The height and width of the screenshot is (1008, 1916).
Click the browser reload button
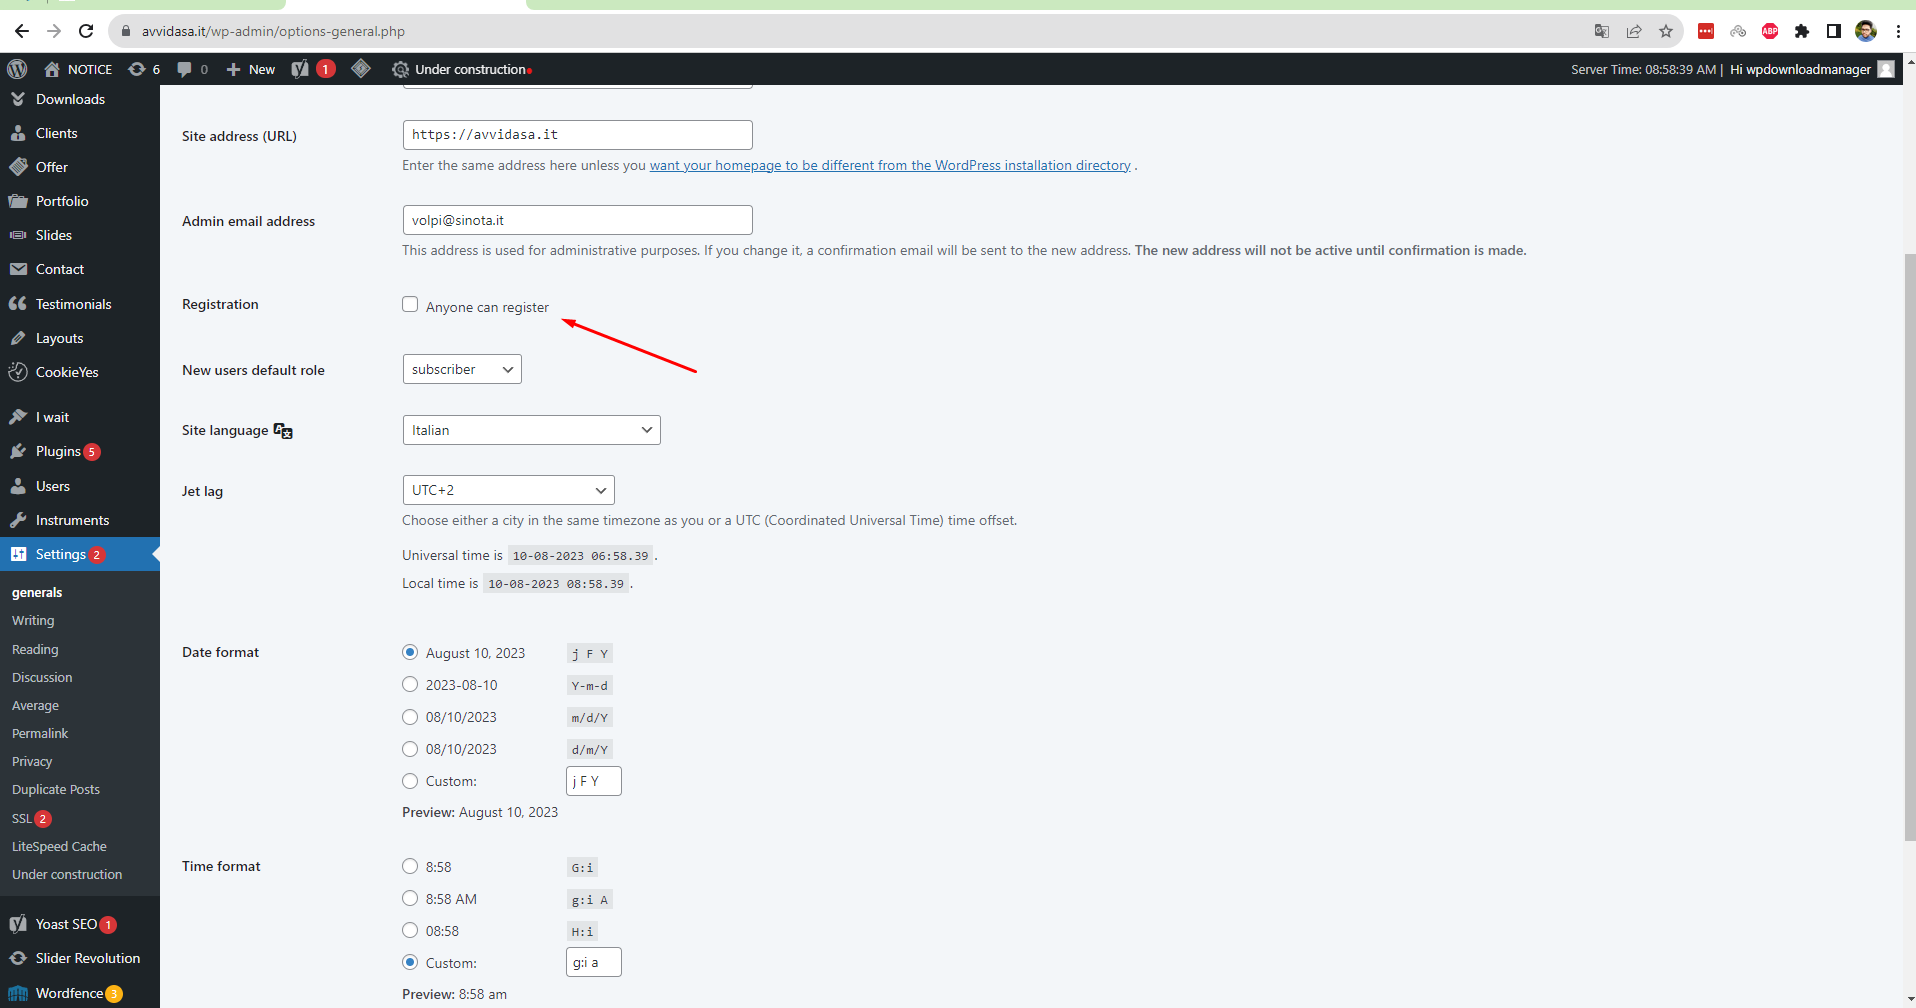pyautogui.click(x=86, y=31)
